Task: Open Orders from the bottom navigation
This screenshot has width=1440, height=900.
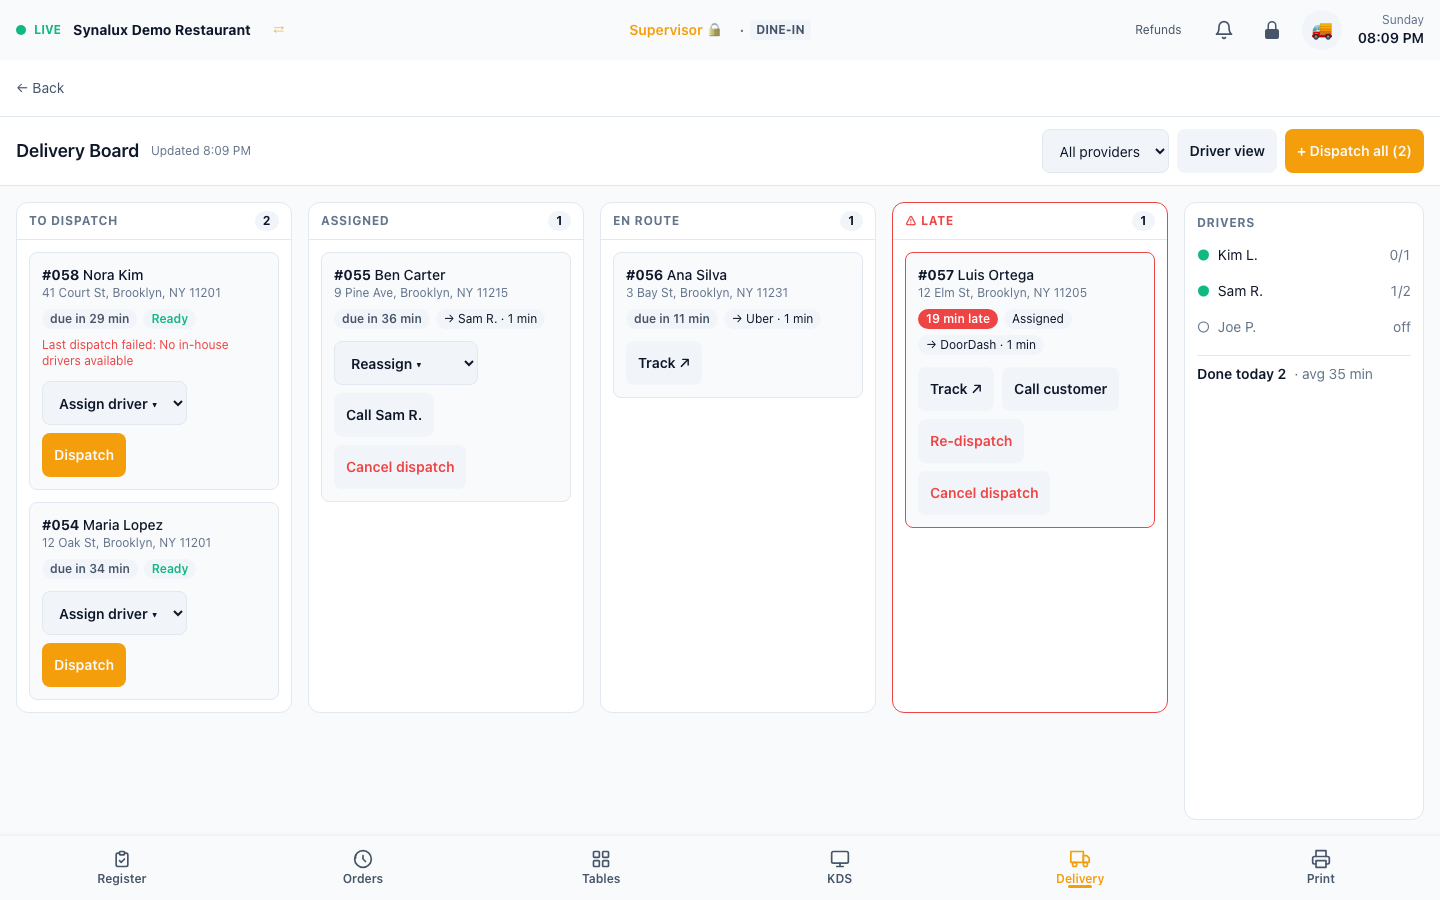Action: click(x=363, y=867)
